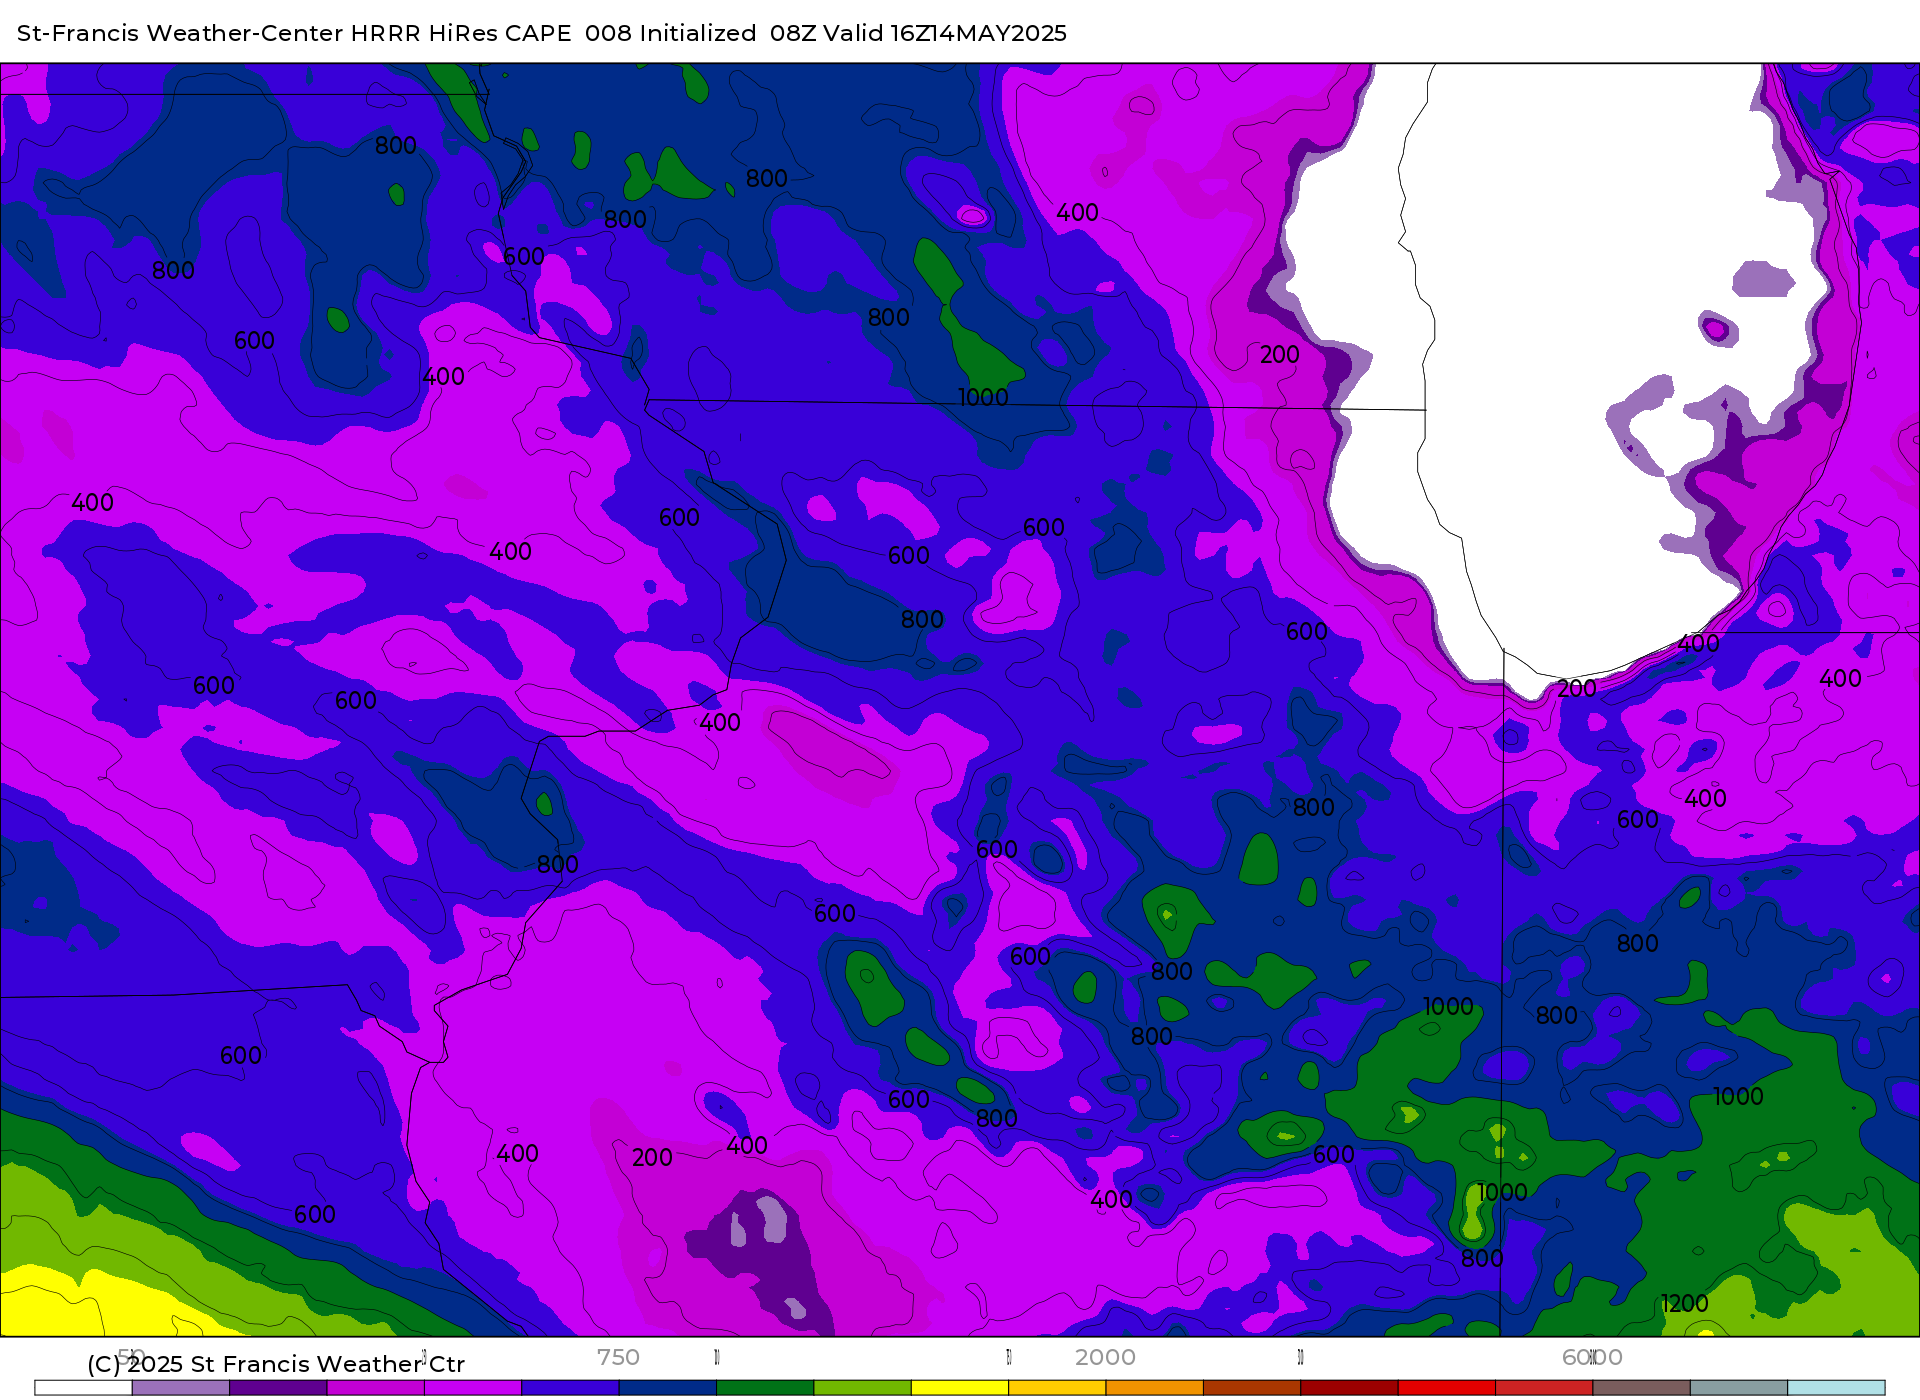Click the '2000' label above the color bar
Viewport: 1920px width, 1400px height.
click(x=1105, y=1357)
